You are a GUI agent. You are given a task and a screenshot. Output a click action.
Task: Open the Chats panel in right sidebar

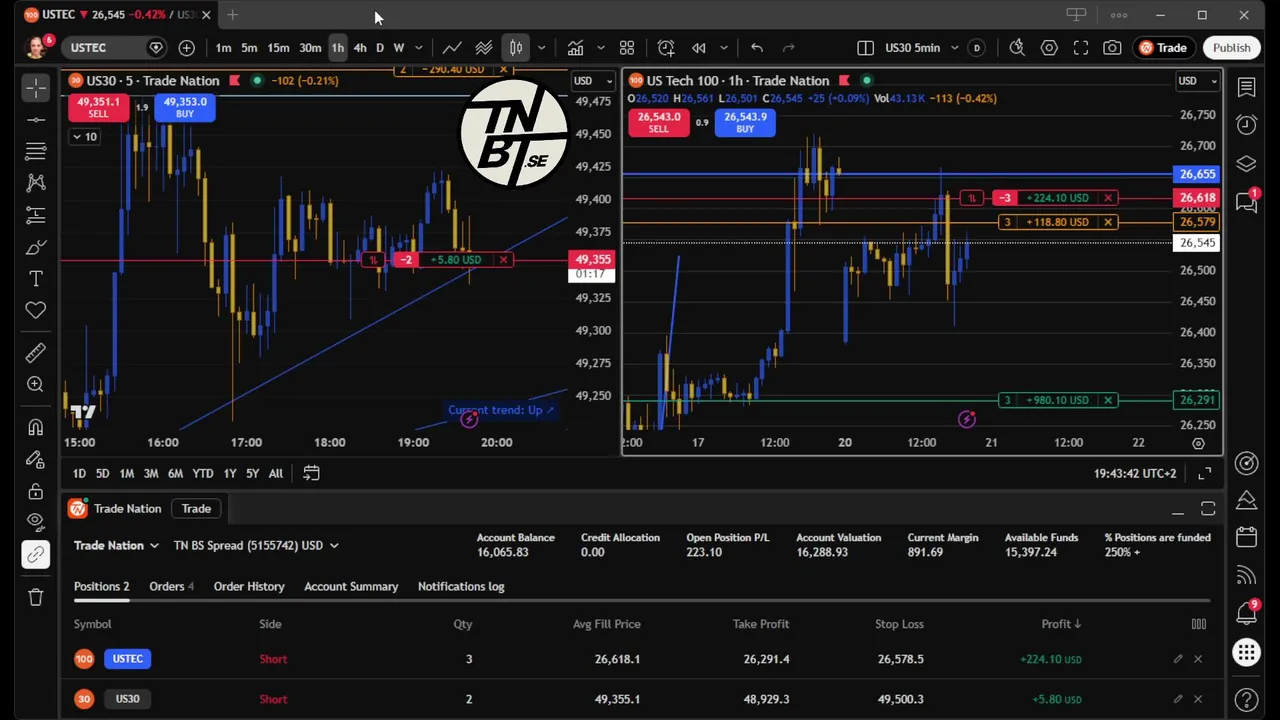pyautogui.click(x=1246, y=202)
